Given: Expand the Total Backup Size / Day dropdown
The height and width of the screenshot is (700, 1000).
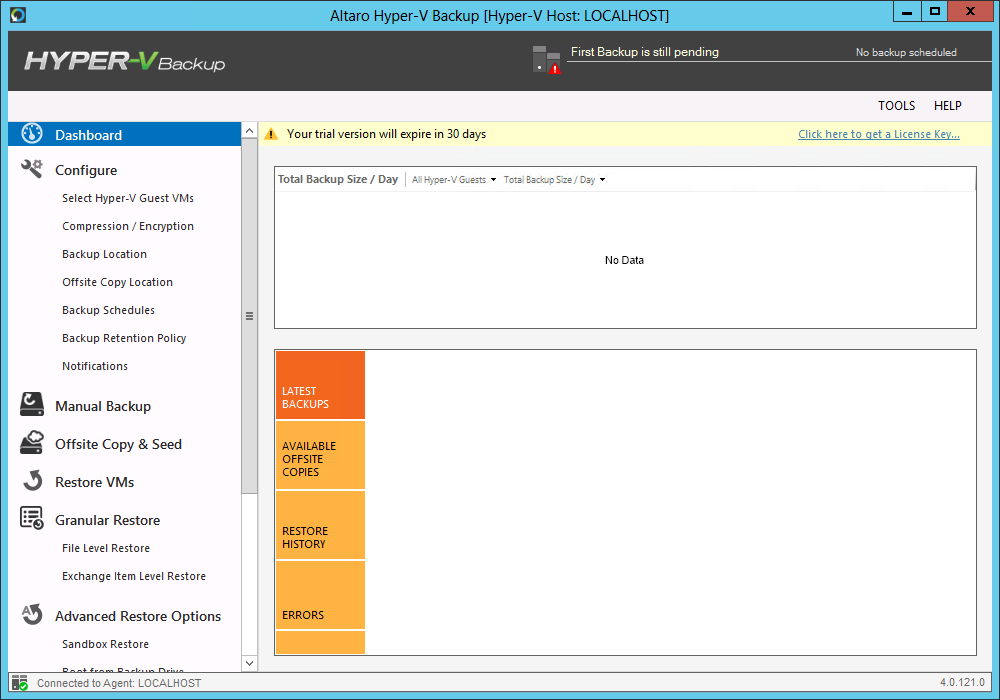Looking at the screenshot, I should point(554,180).
